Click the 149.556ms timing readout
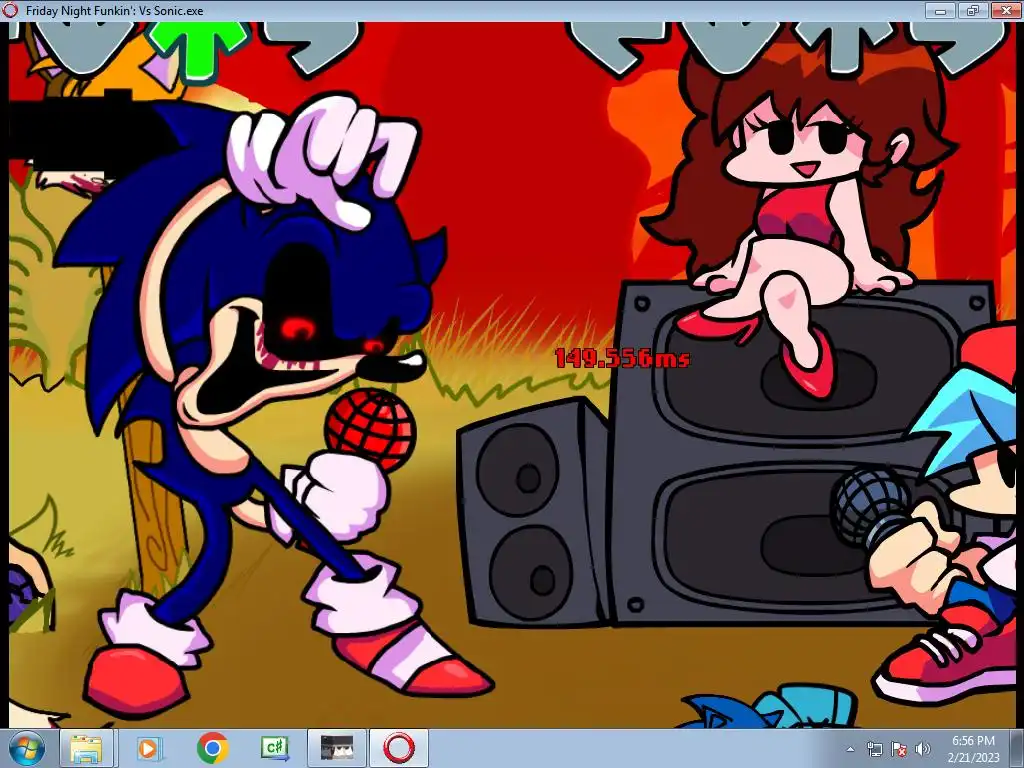This screenshot has height=768, width=1024. [622, 358]
